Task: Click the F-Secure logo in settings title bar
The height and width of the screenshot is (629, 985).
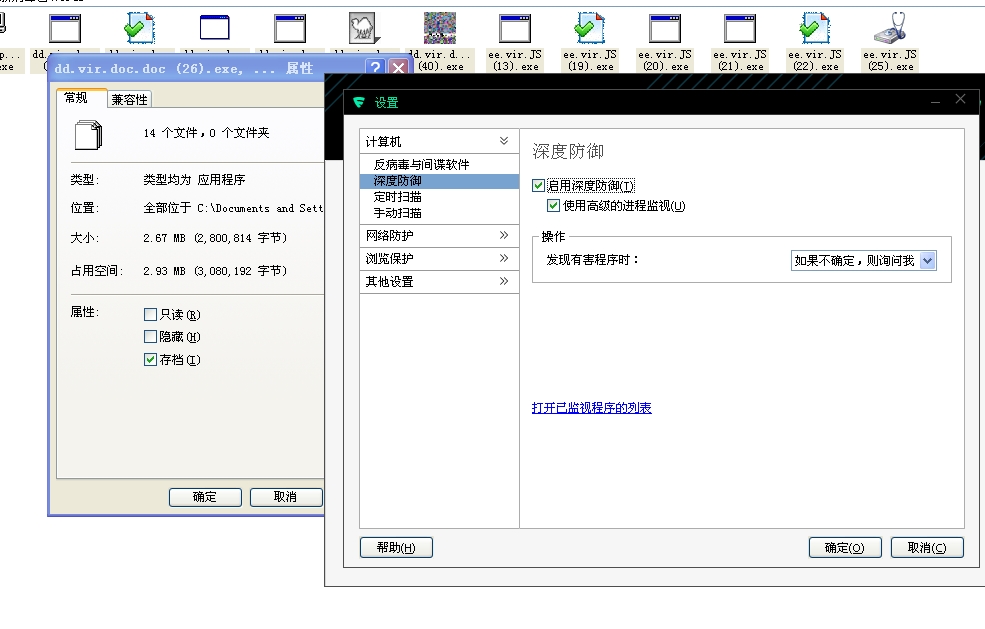Action: pyautogui.click(x=359, y=102)
